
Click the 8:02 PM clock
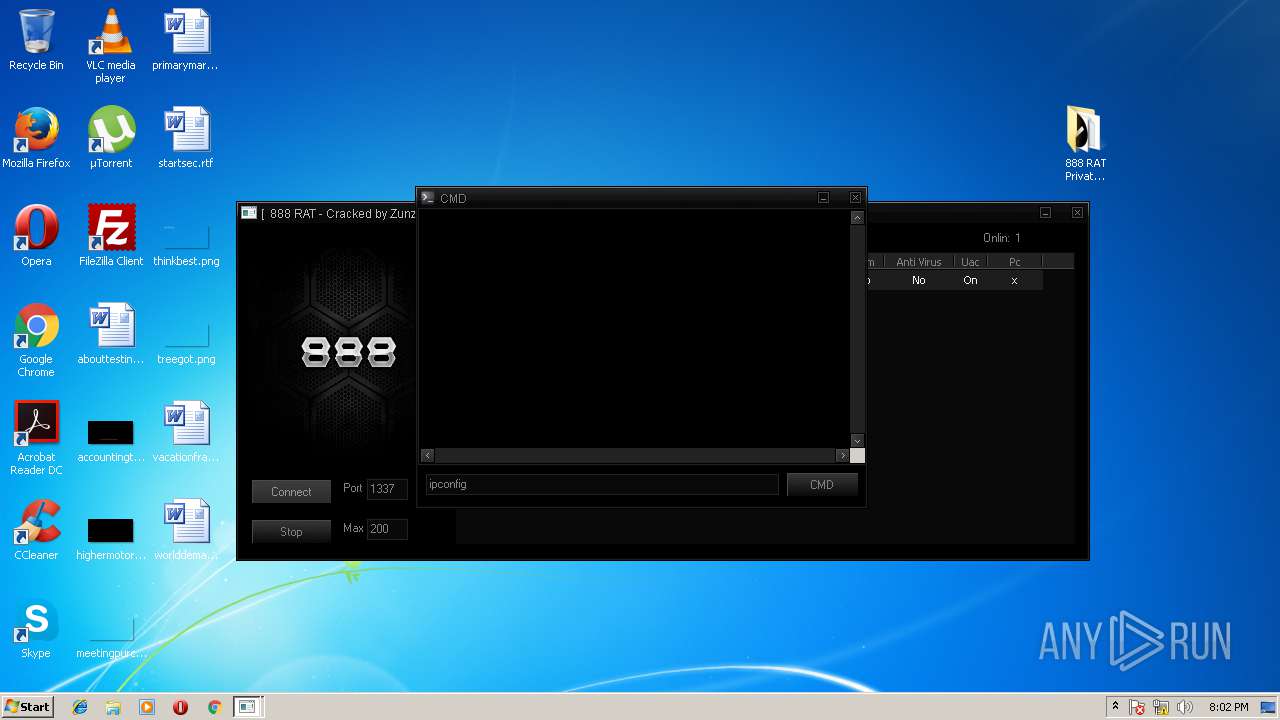click(1228, 707)
